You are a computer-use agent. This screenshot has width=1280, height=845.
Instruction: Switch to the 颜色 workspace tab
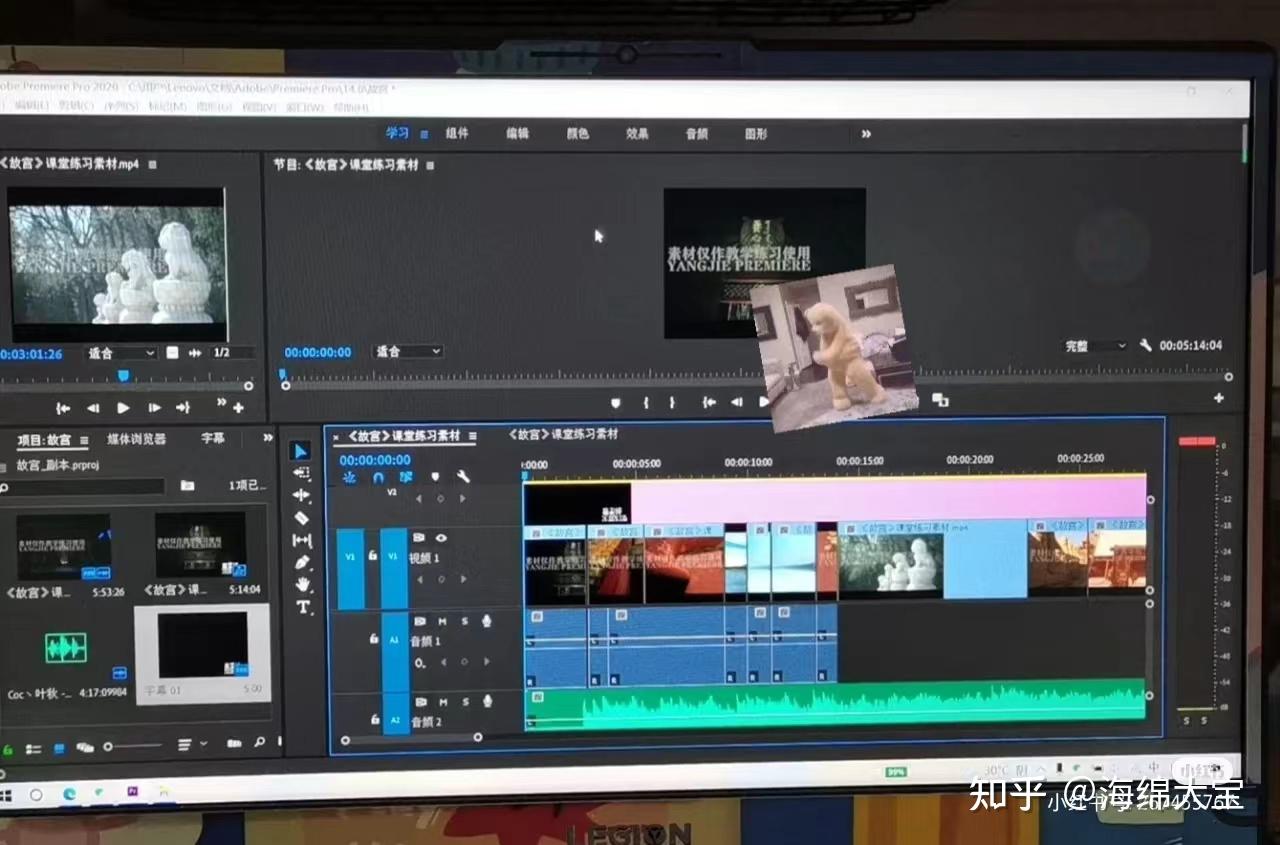point(578,134)
